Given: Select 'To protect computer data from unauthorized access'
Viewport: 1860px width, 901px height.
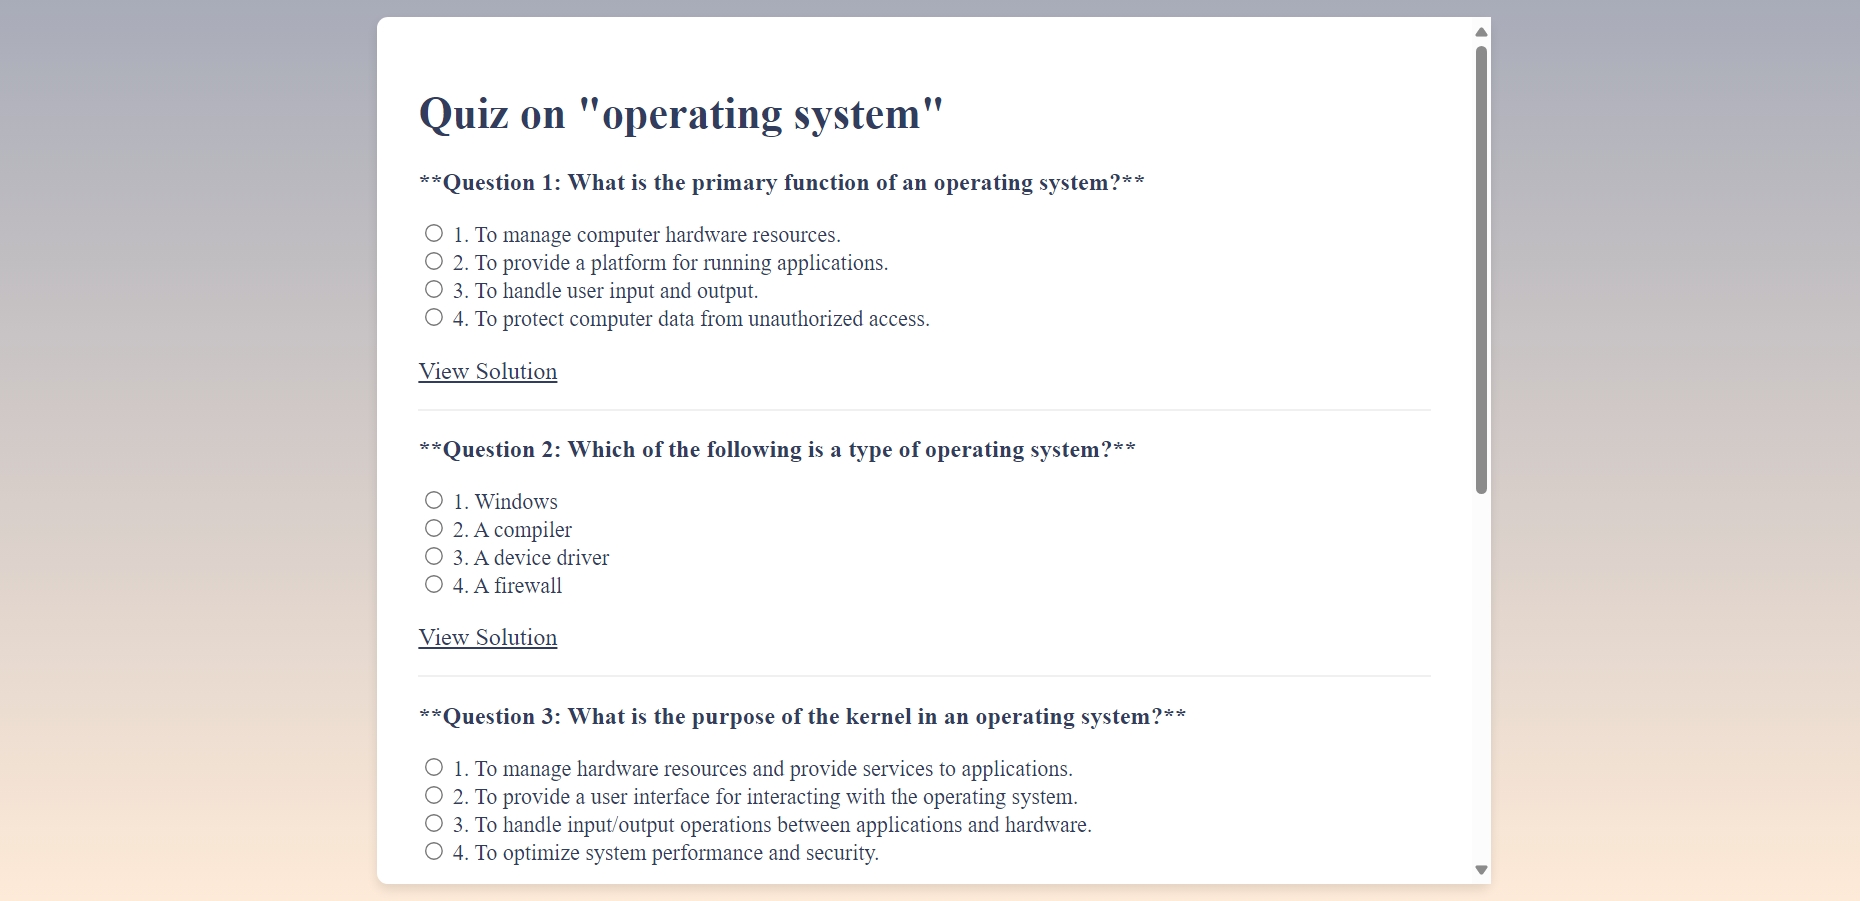Looking at the screenshot, I should (434, 317).
